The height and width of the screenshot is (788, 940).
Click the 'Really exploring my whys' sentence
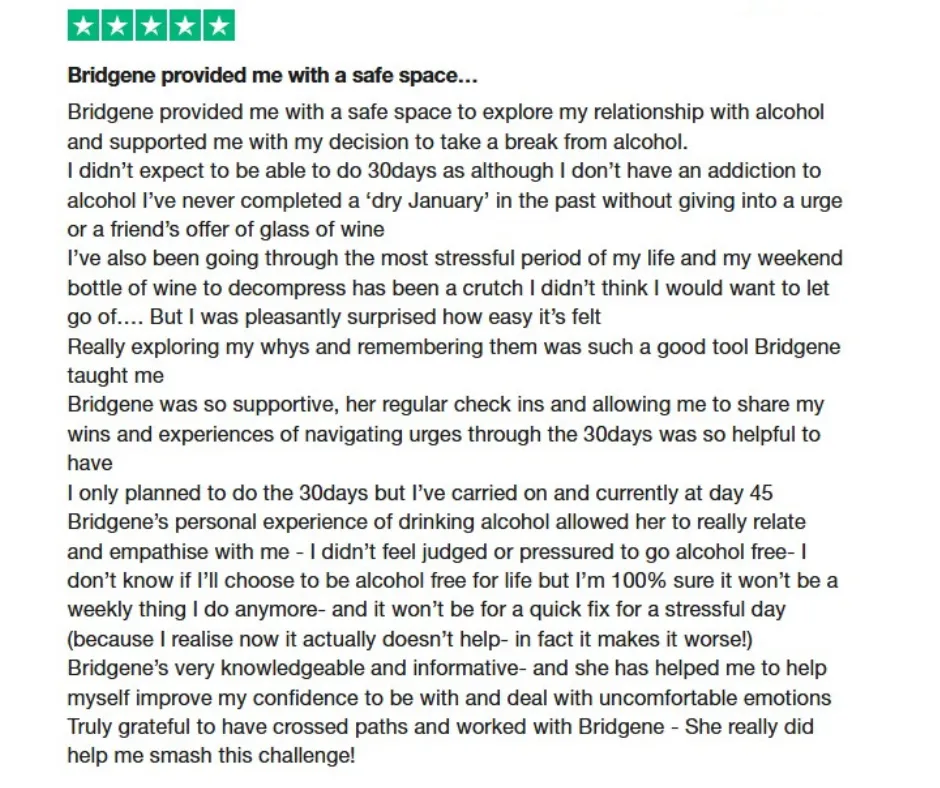pyautogui.click(x=454, y=347)
